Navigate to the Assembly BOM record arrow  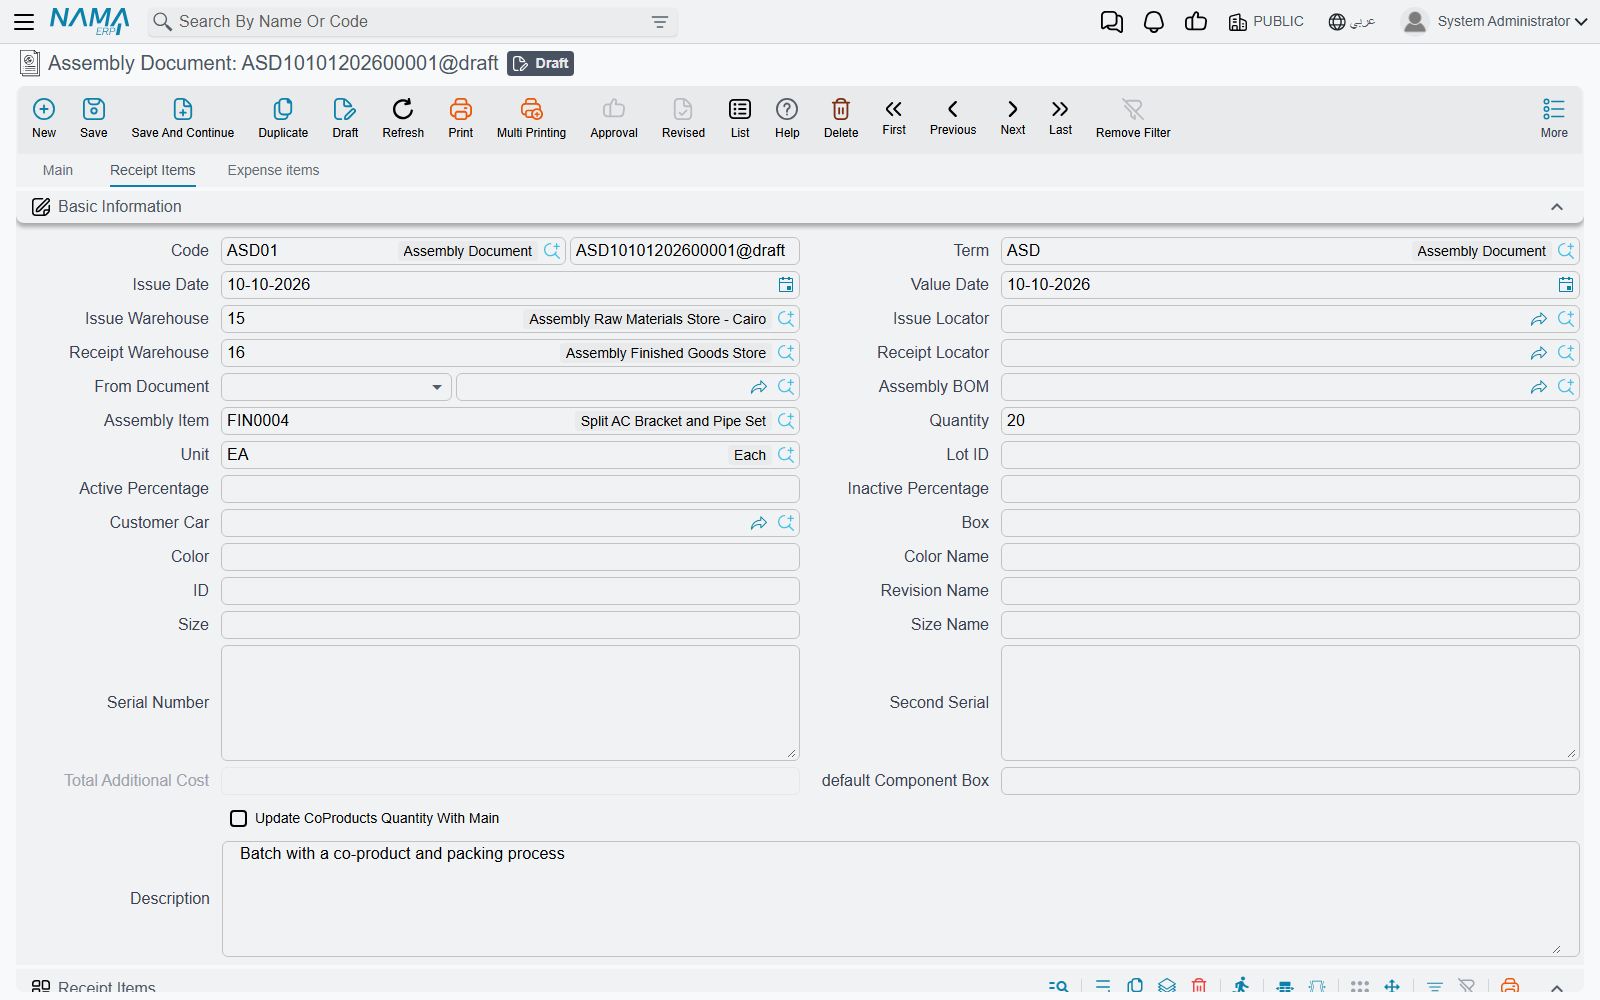(x=1539, y=387)
